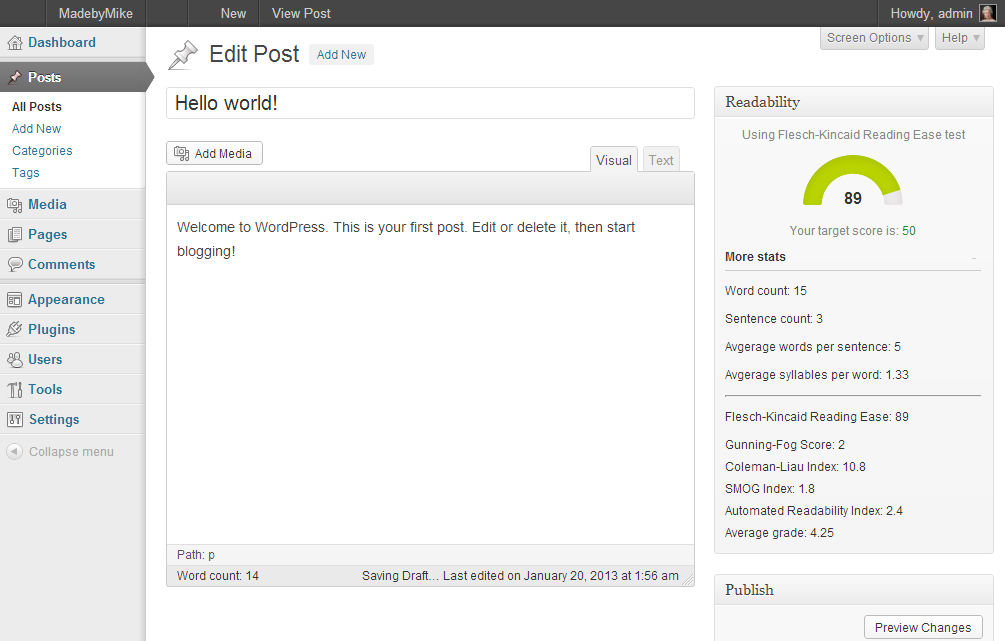Click the Collapse menu arrow icon

tap(14, 451)
